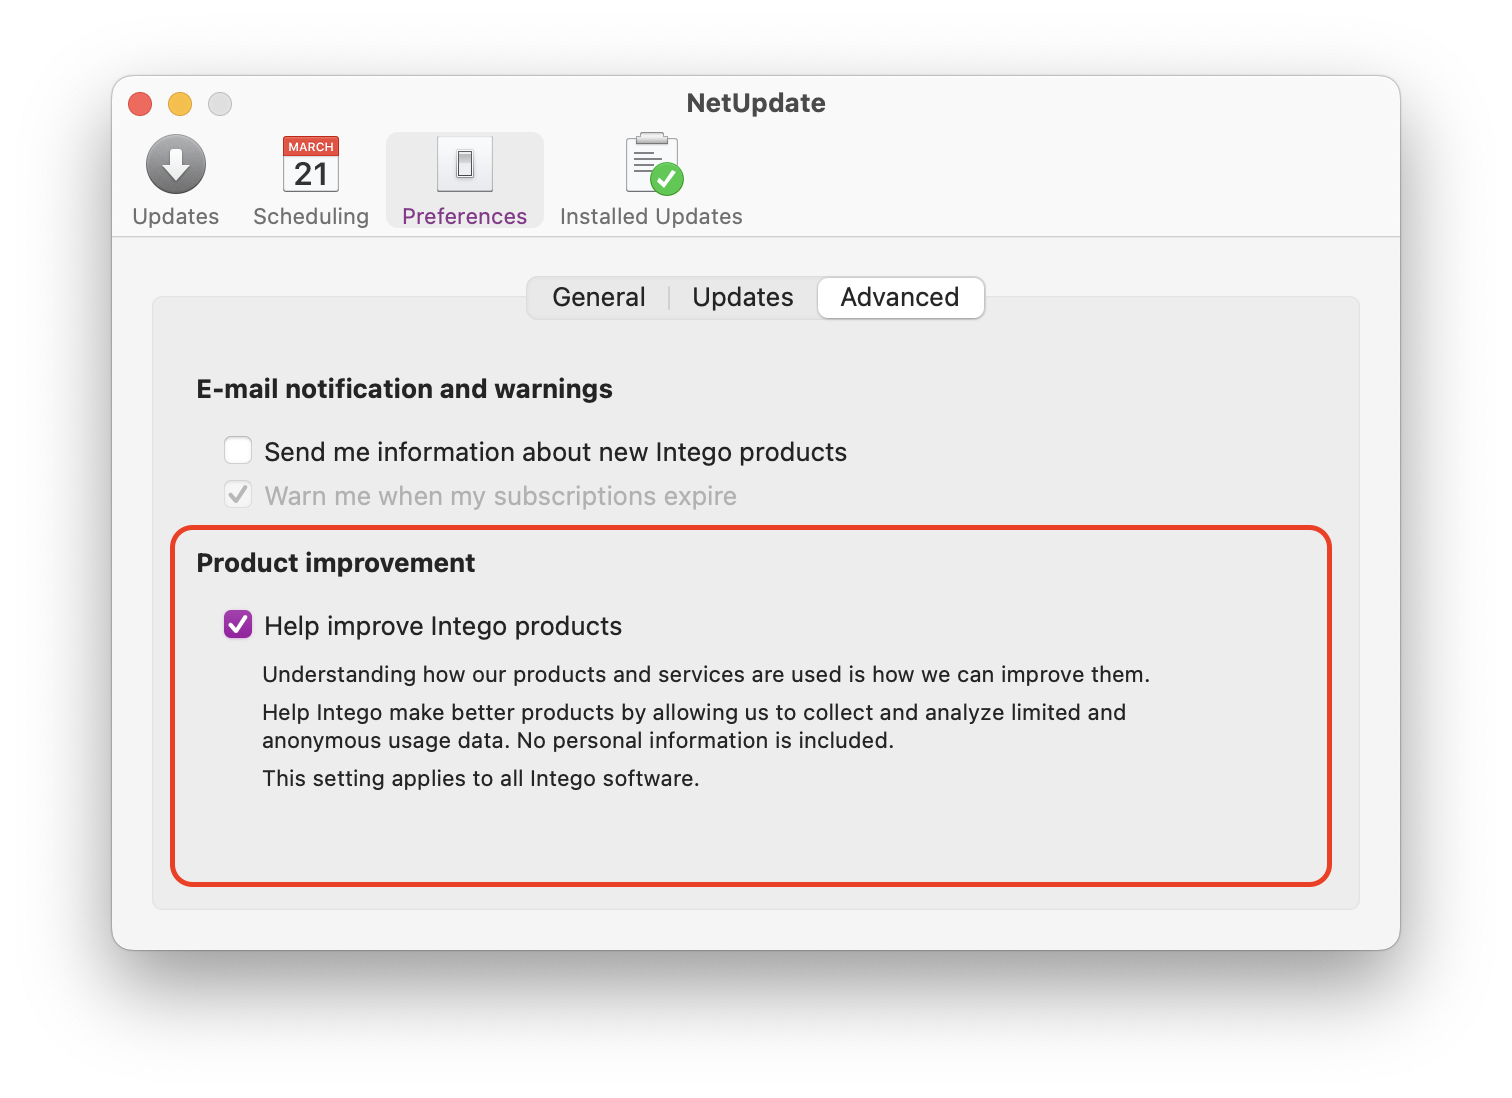Select the Preferences switch icon
This screenshot has height=1098, width=1512.
pos(465,164)
